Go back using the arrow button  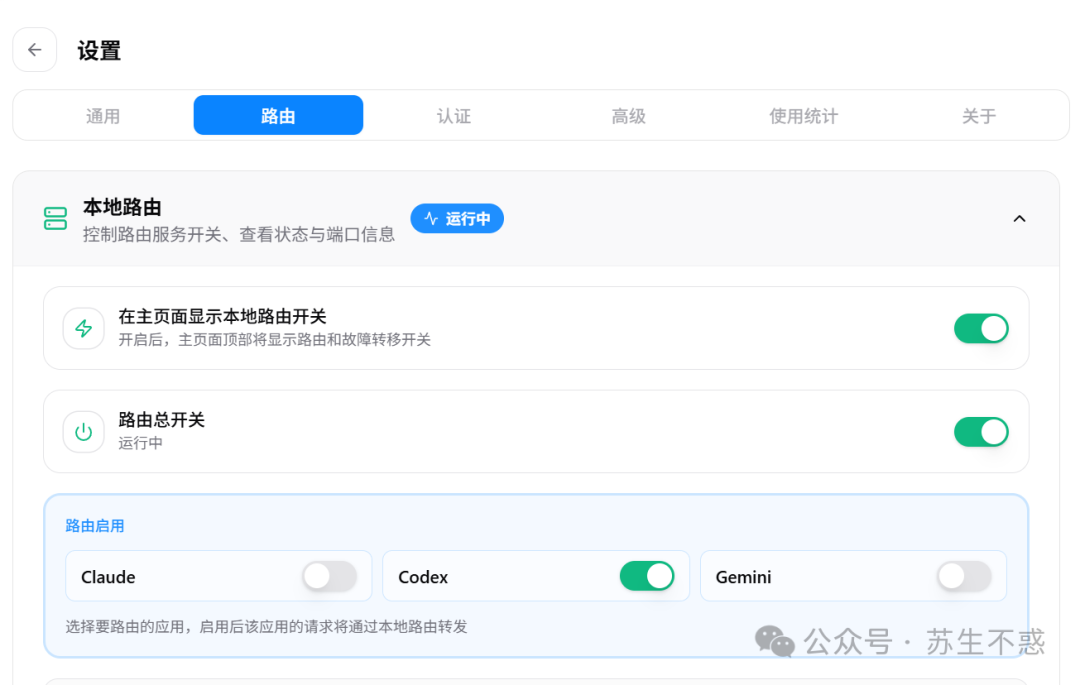pos(34,50)
